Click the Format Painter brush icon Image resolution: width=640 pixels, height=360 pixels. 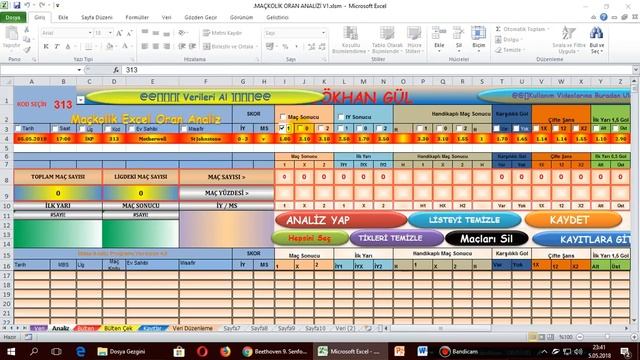27,49
